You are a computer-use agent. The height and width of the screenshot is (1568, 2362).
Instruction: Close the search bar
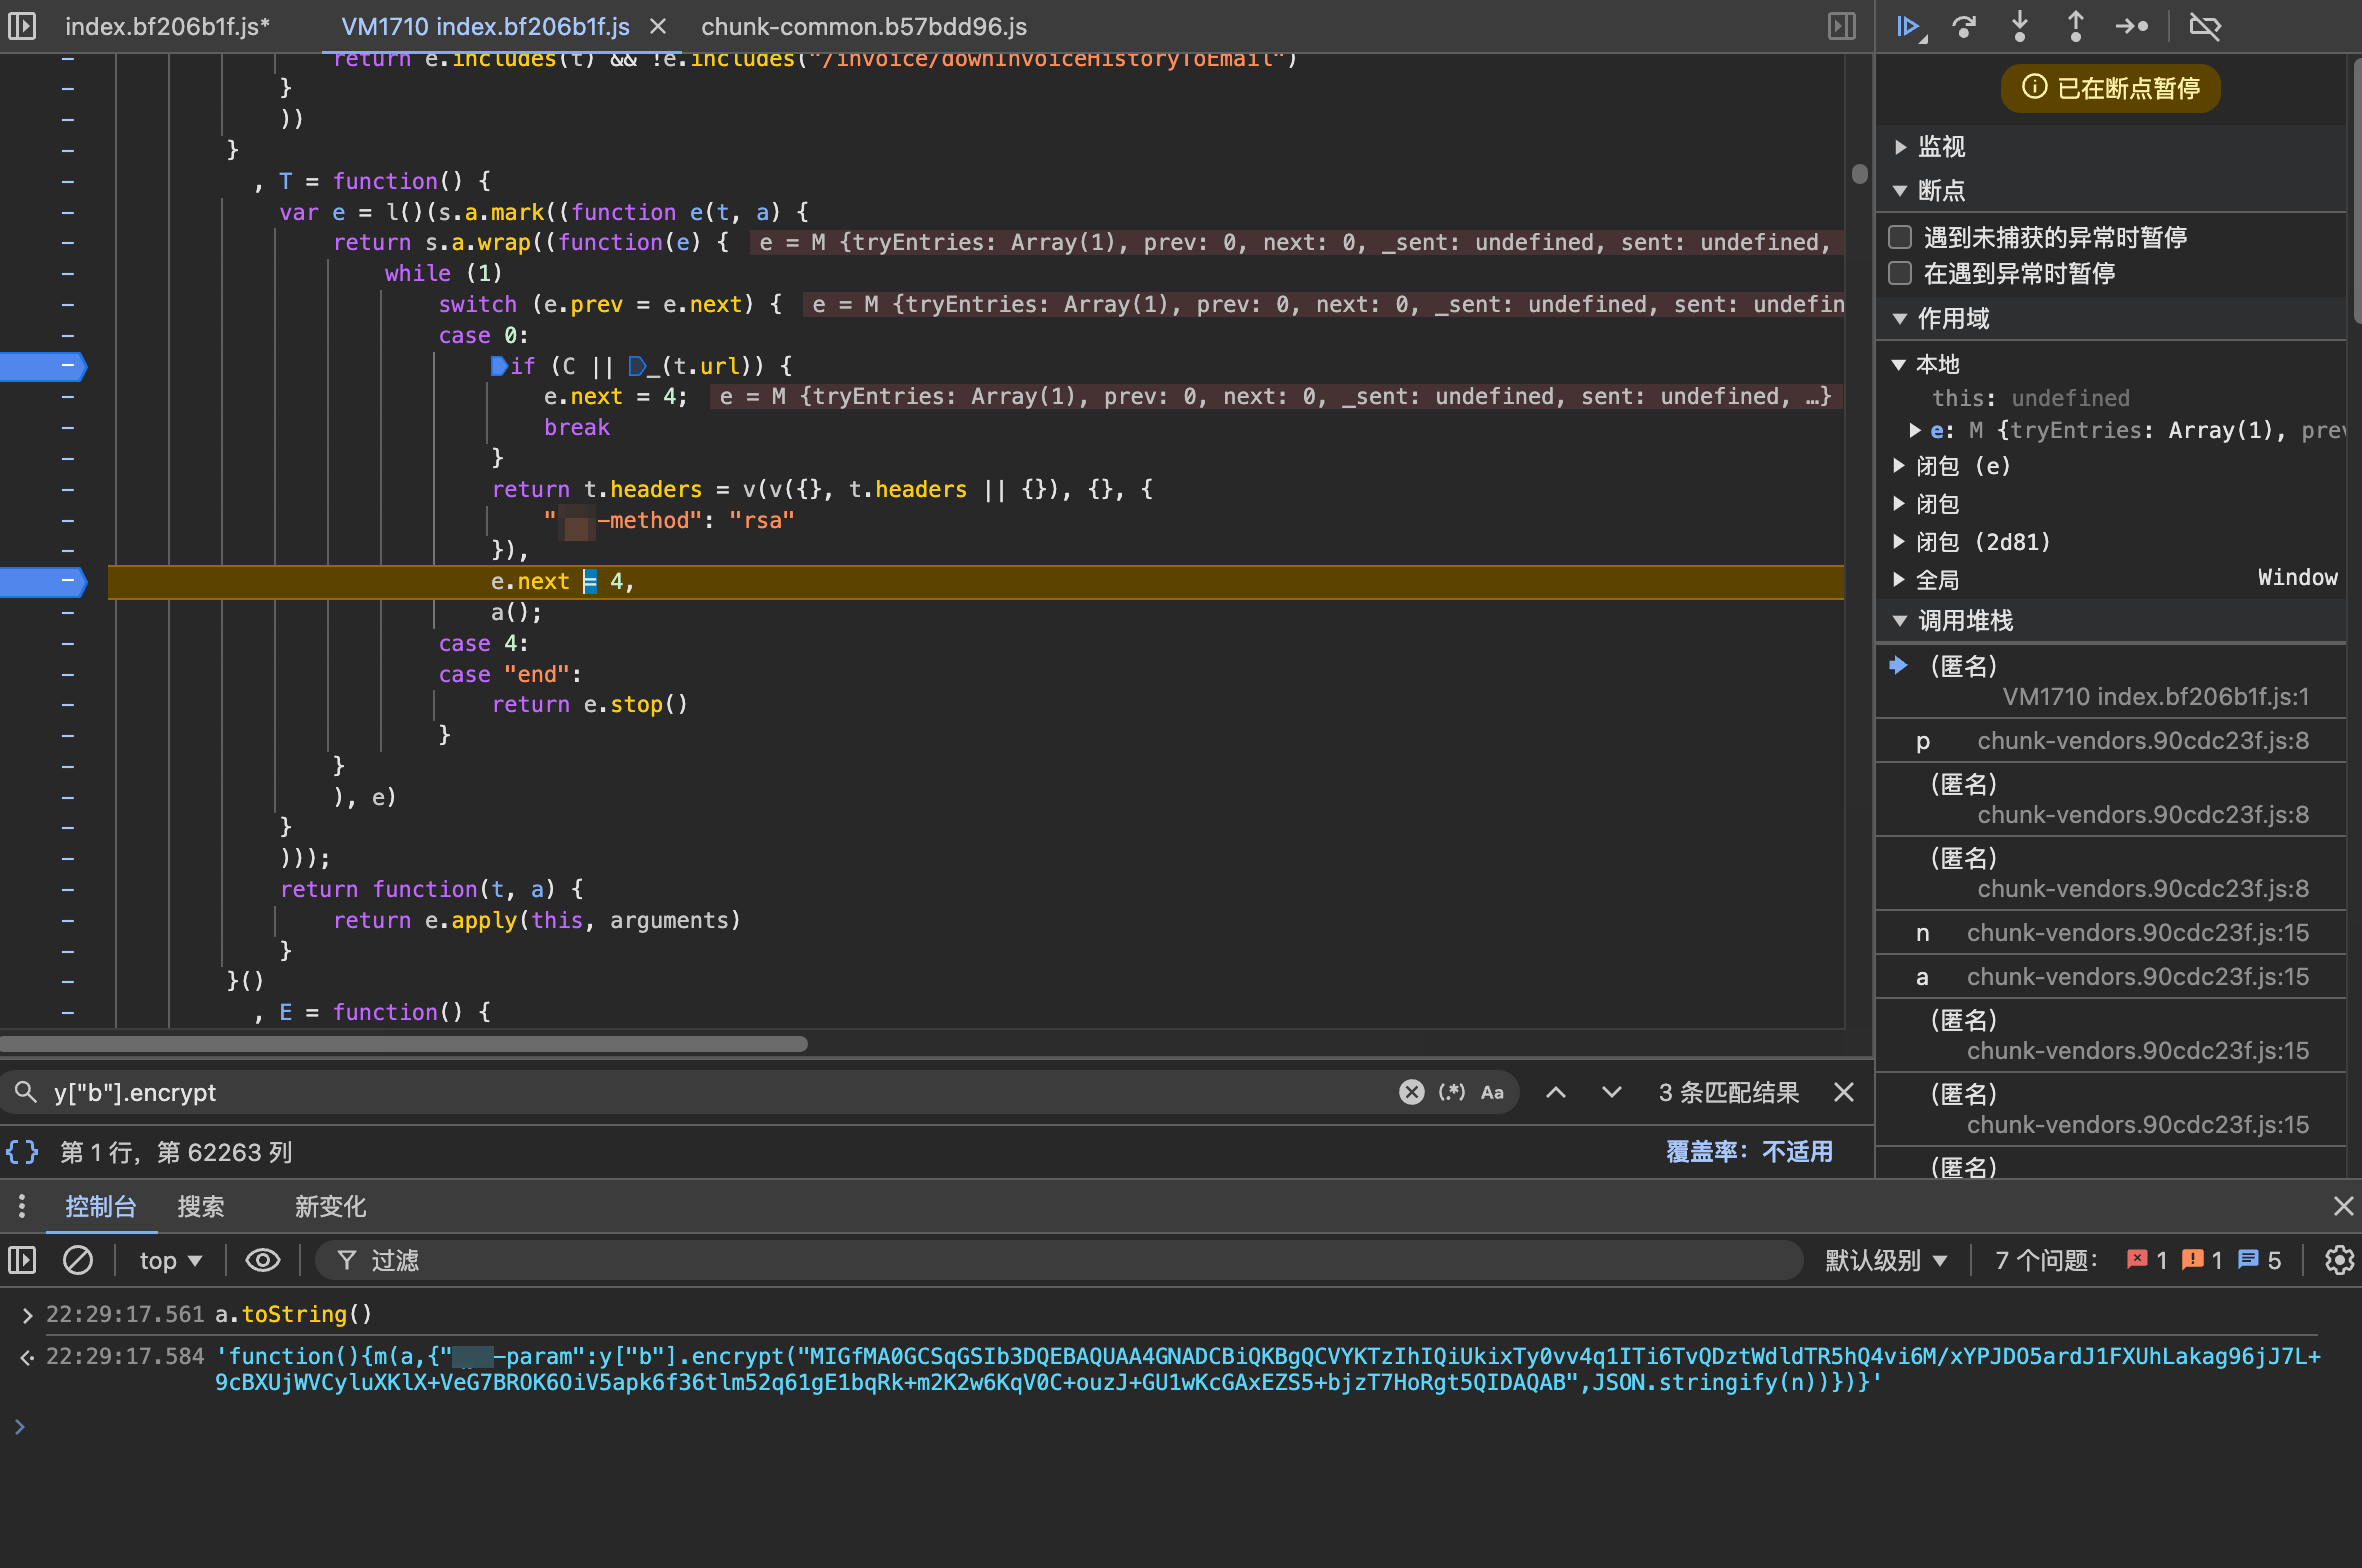pos(1844,1092)
